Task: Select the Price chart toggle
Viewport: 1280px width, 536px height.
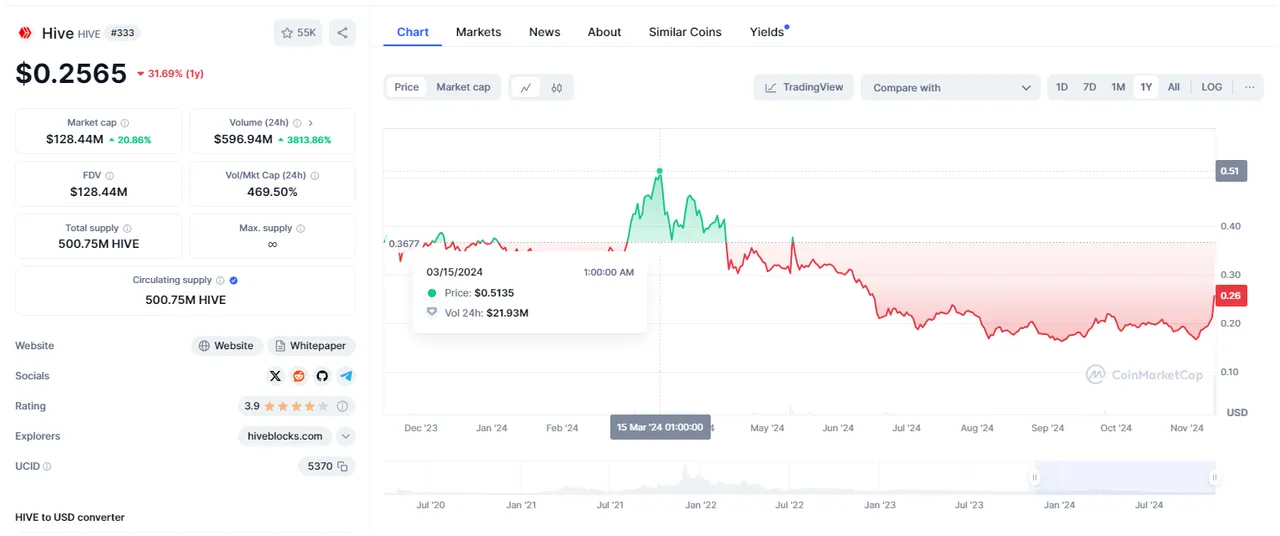Action: coord(407,87)
